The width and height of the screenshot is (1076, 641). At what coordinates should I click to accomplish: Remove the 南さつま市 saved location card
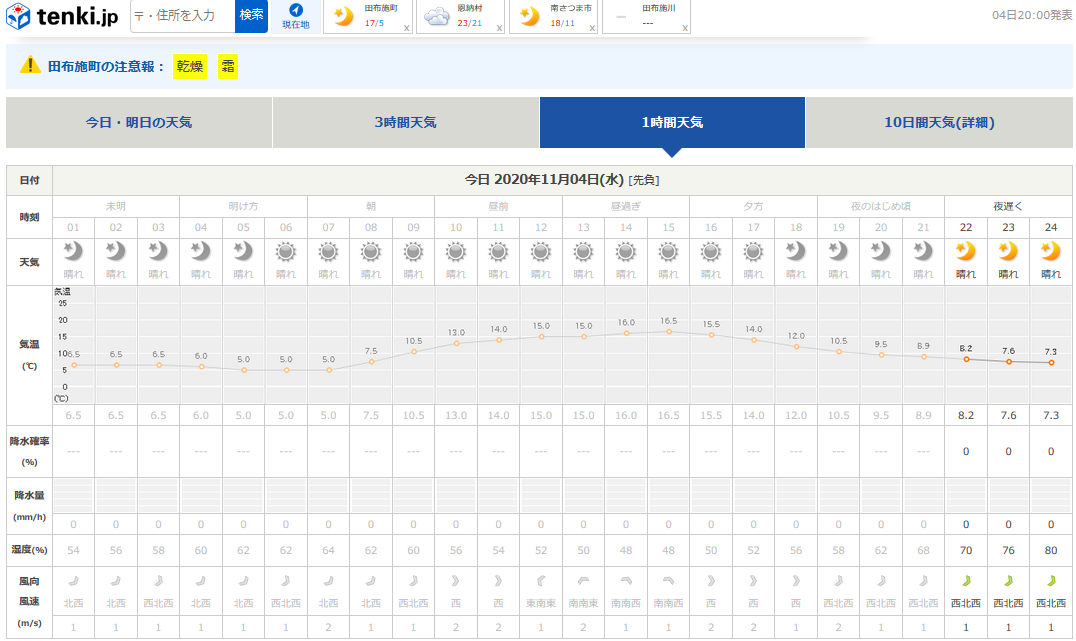coord(592,28)
